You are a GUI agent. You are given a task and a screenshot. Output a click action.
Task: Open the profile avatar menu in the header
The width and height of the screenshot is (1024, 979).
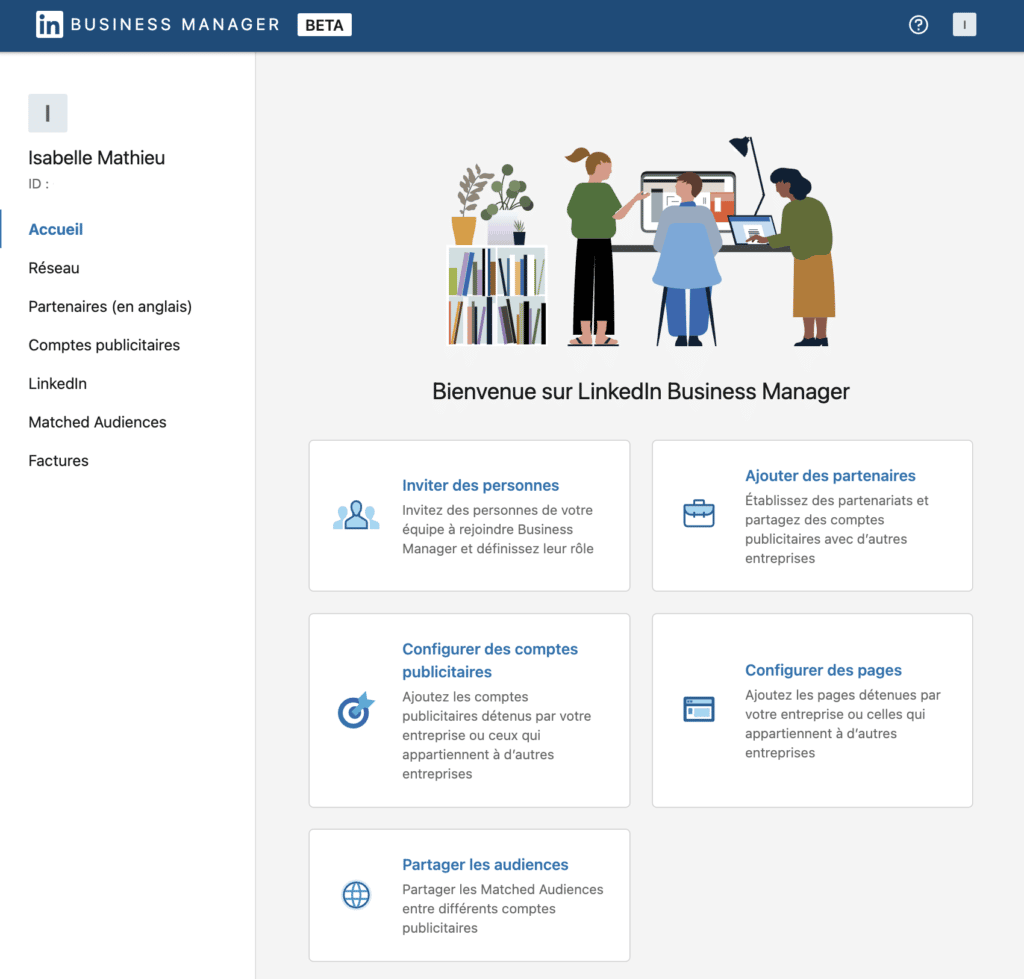click(x=964, y=25)
